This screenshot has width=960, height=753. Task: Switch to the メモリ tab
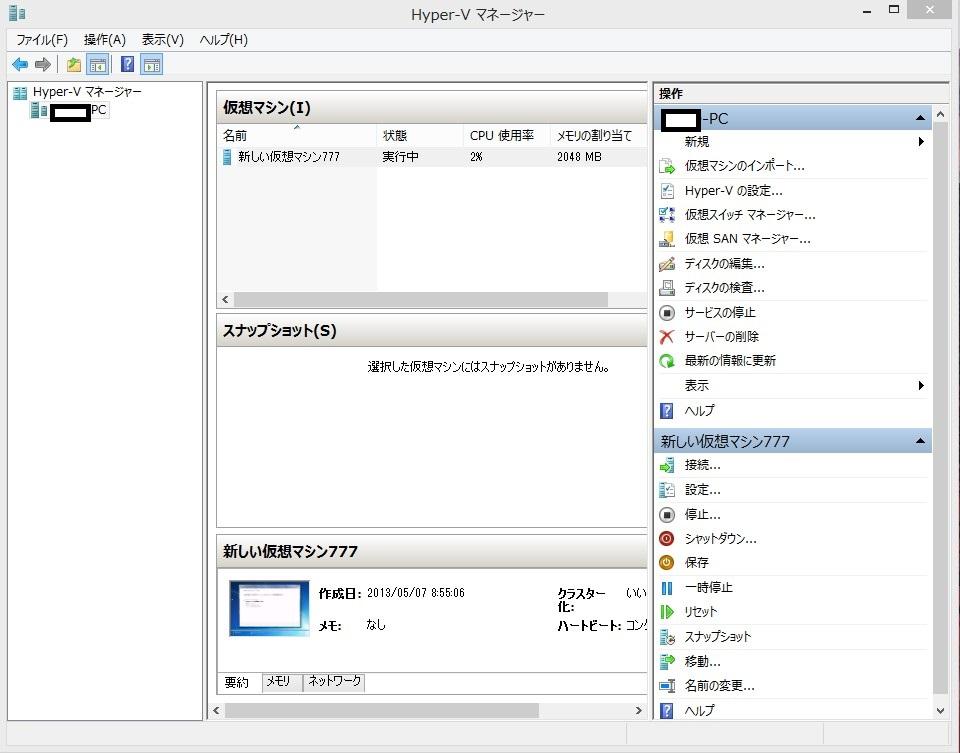pyautogui.click(x=281, y=681)
